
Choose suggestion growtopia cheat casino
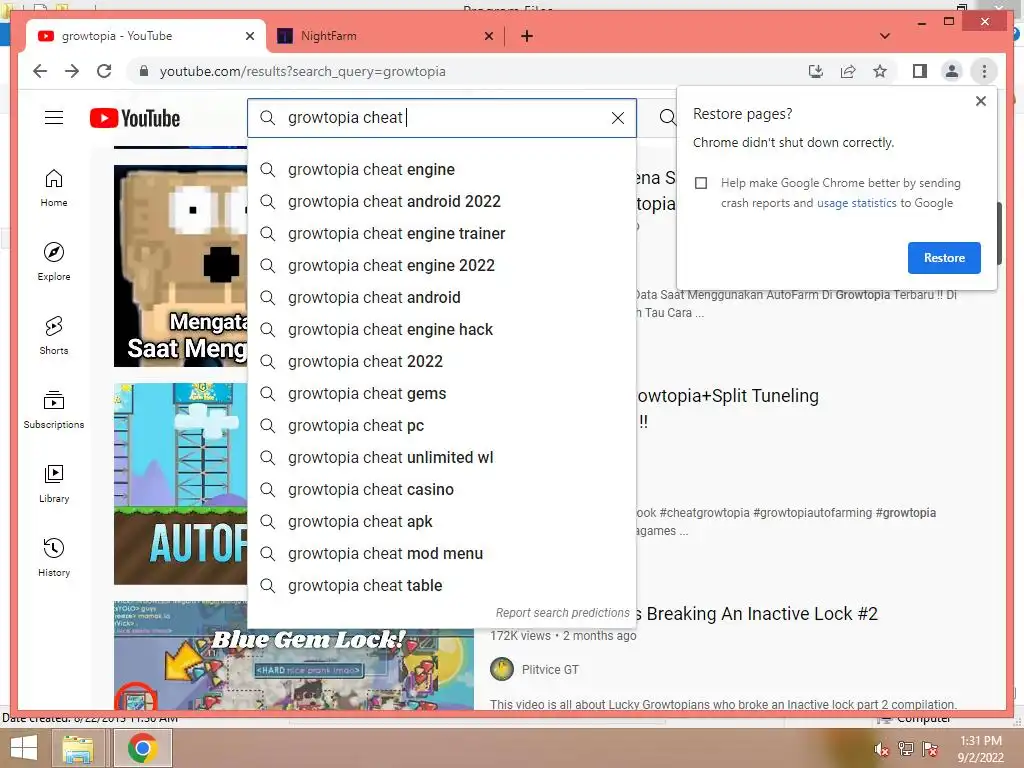tap(441, 490)
